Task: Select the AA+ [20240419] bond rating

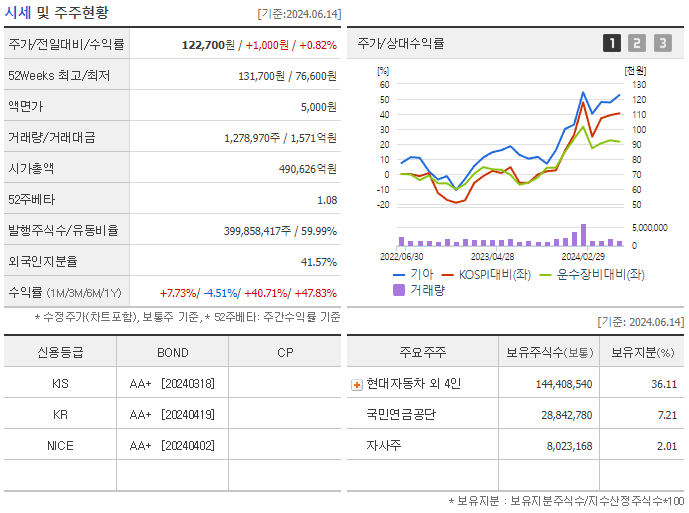Action: [172, 415]
